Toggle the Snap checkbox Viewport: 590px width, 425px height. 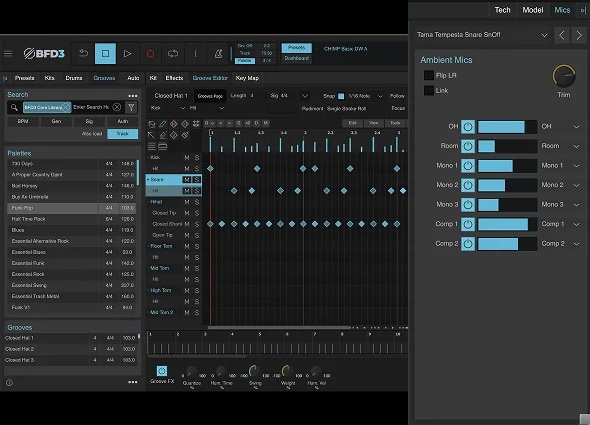pos(341,96)
